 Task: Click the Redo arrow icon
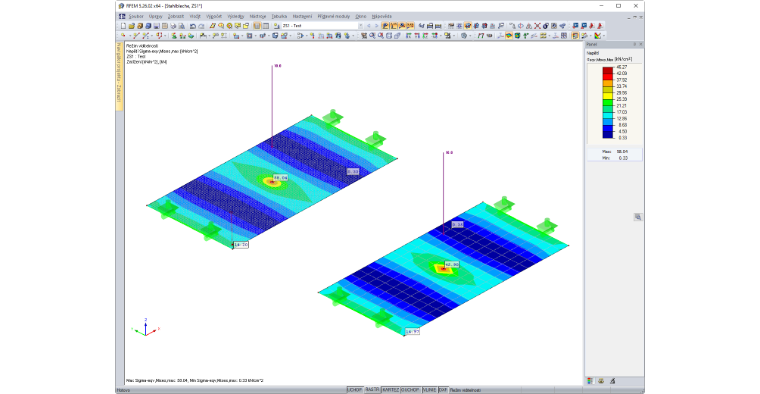(201, 26)
